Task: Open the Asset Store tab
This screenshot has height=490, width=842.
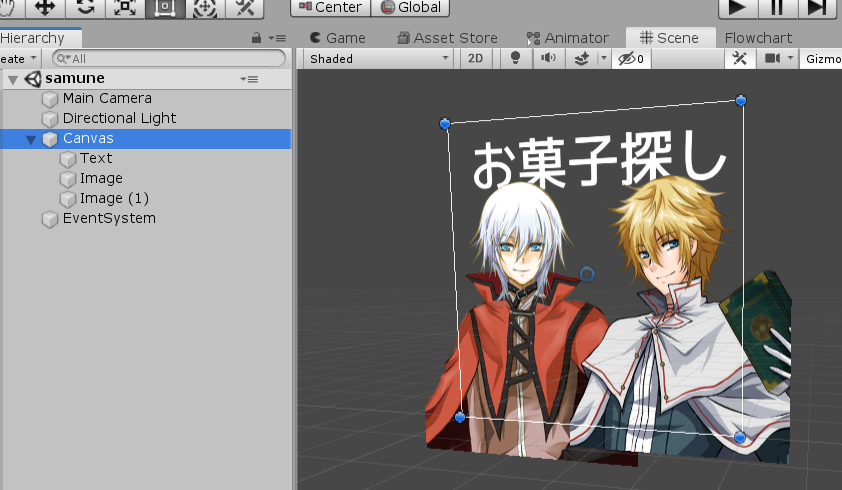Action: (447, 38)
